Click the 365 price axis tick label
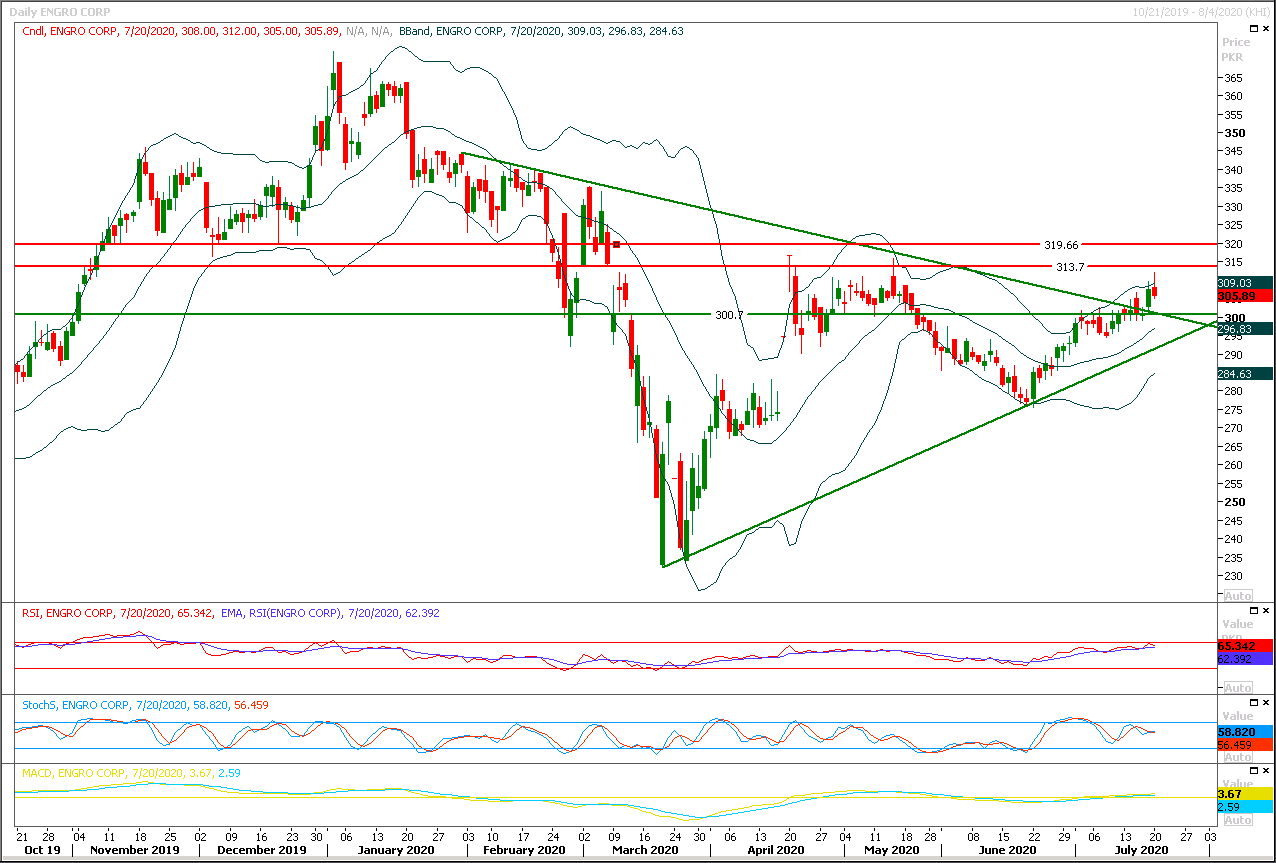The width and height of the screenshot is (1276, 863). click(1233, 78)
